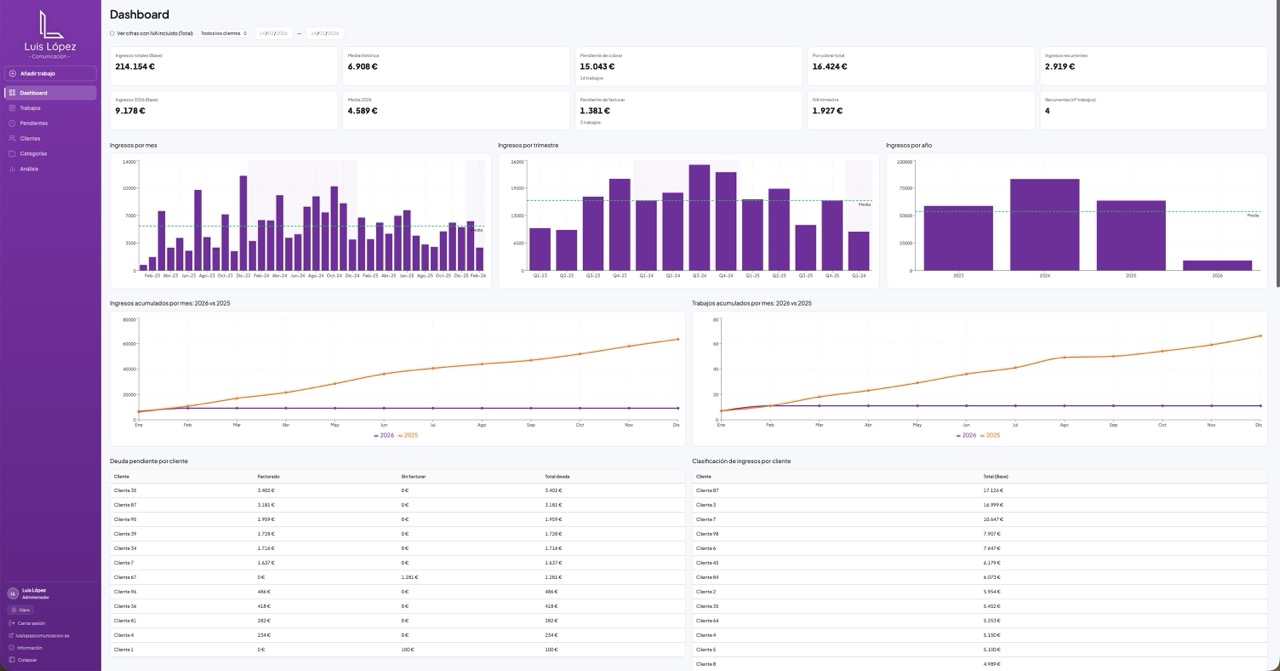Viewport: 1280px width, 671px height.
Task: Click the 2024 bar in Ingresos por año
Action: coord(1044,224)
